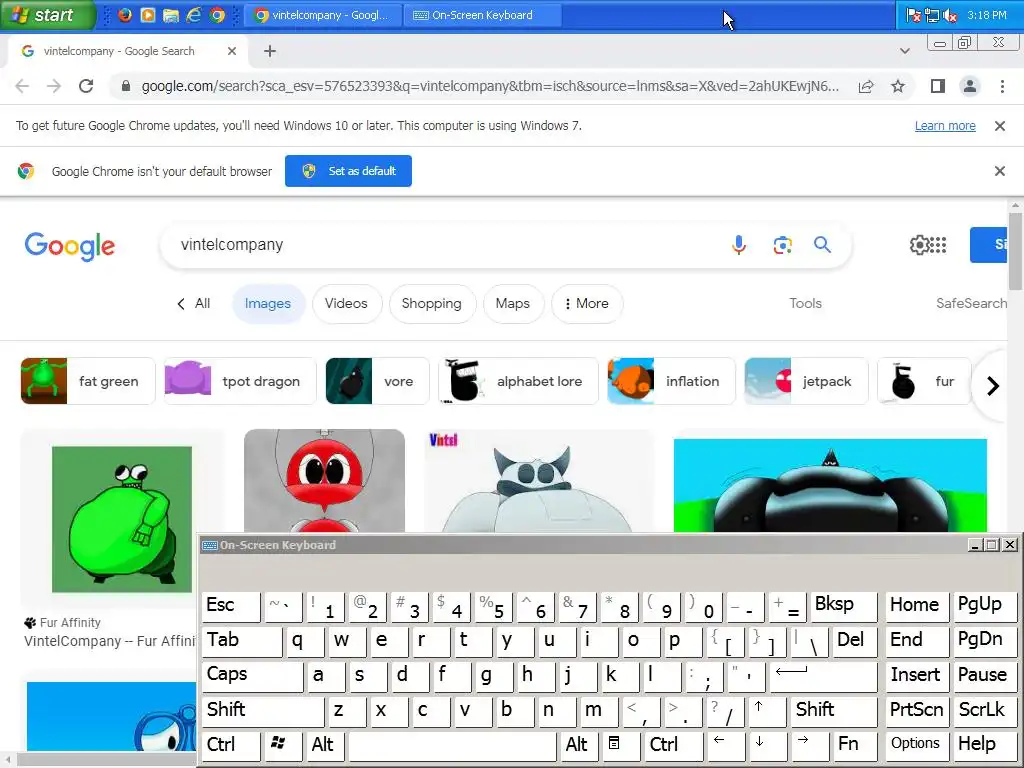Click the Chrome back arrow
Screen dimensions: 1024x768
pos(22,86)
